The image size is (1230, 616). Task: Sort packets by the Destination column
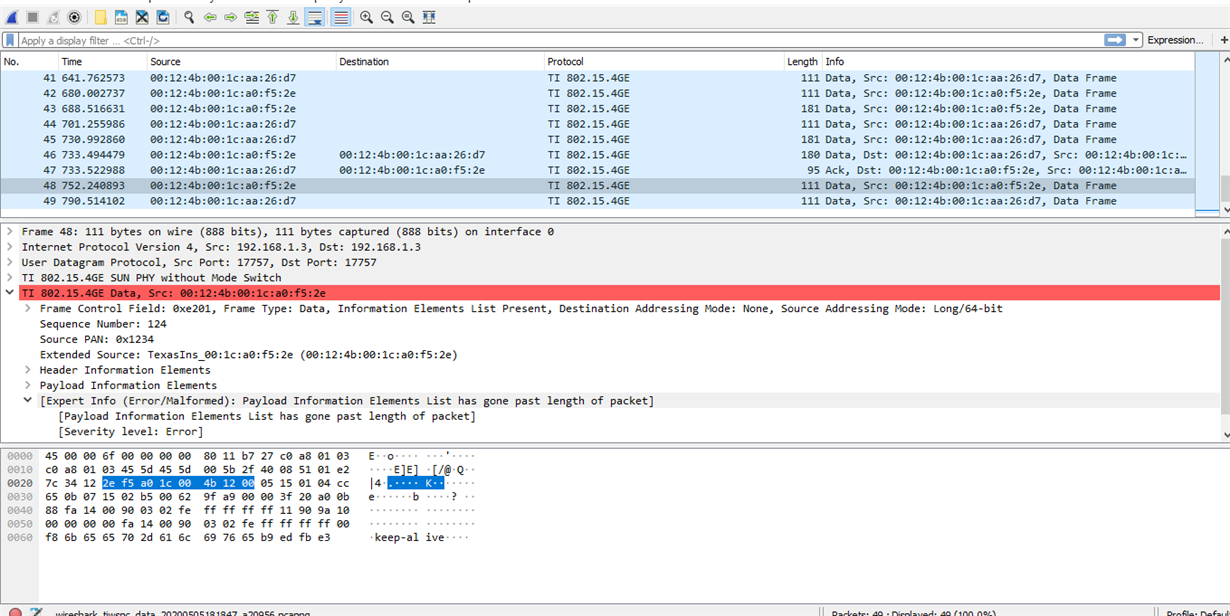point(440,61)
